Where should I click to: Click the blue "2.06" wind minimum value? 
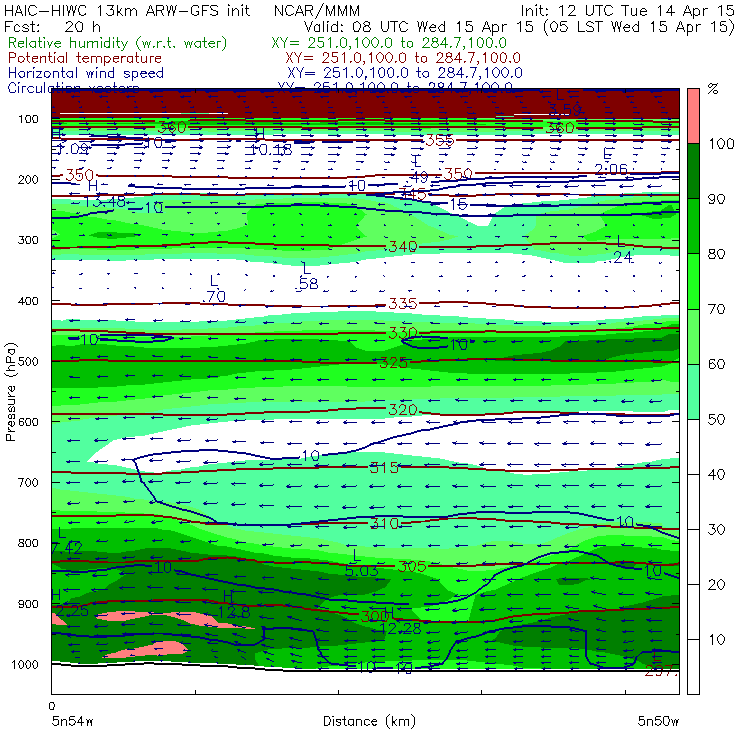pyautogui.click(x=611, y=169)
